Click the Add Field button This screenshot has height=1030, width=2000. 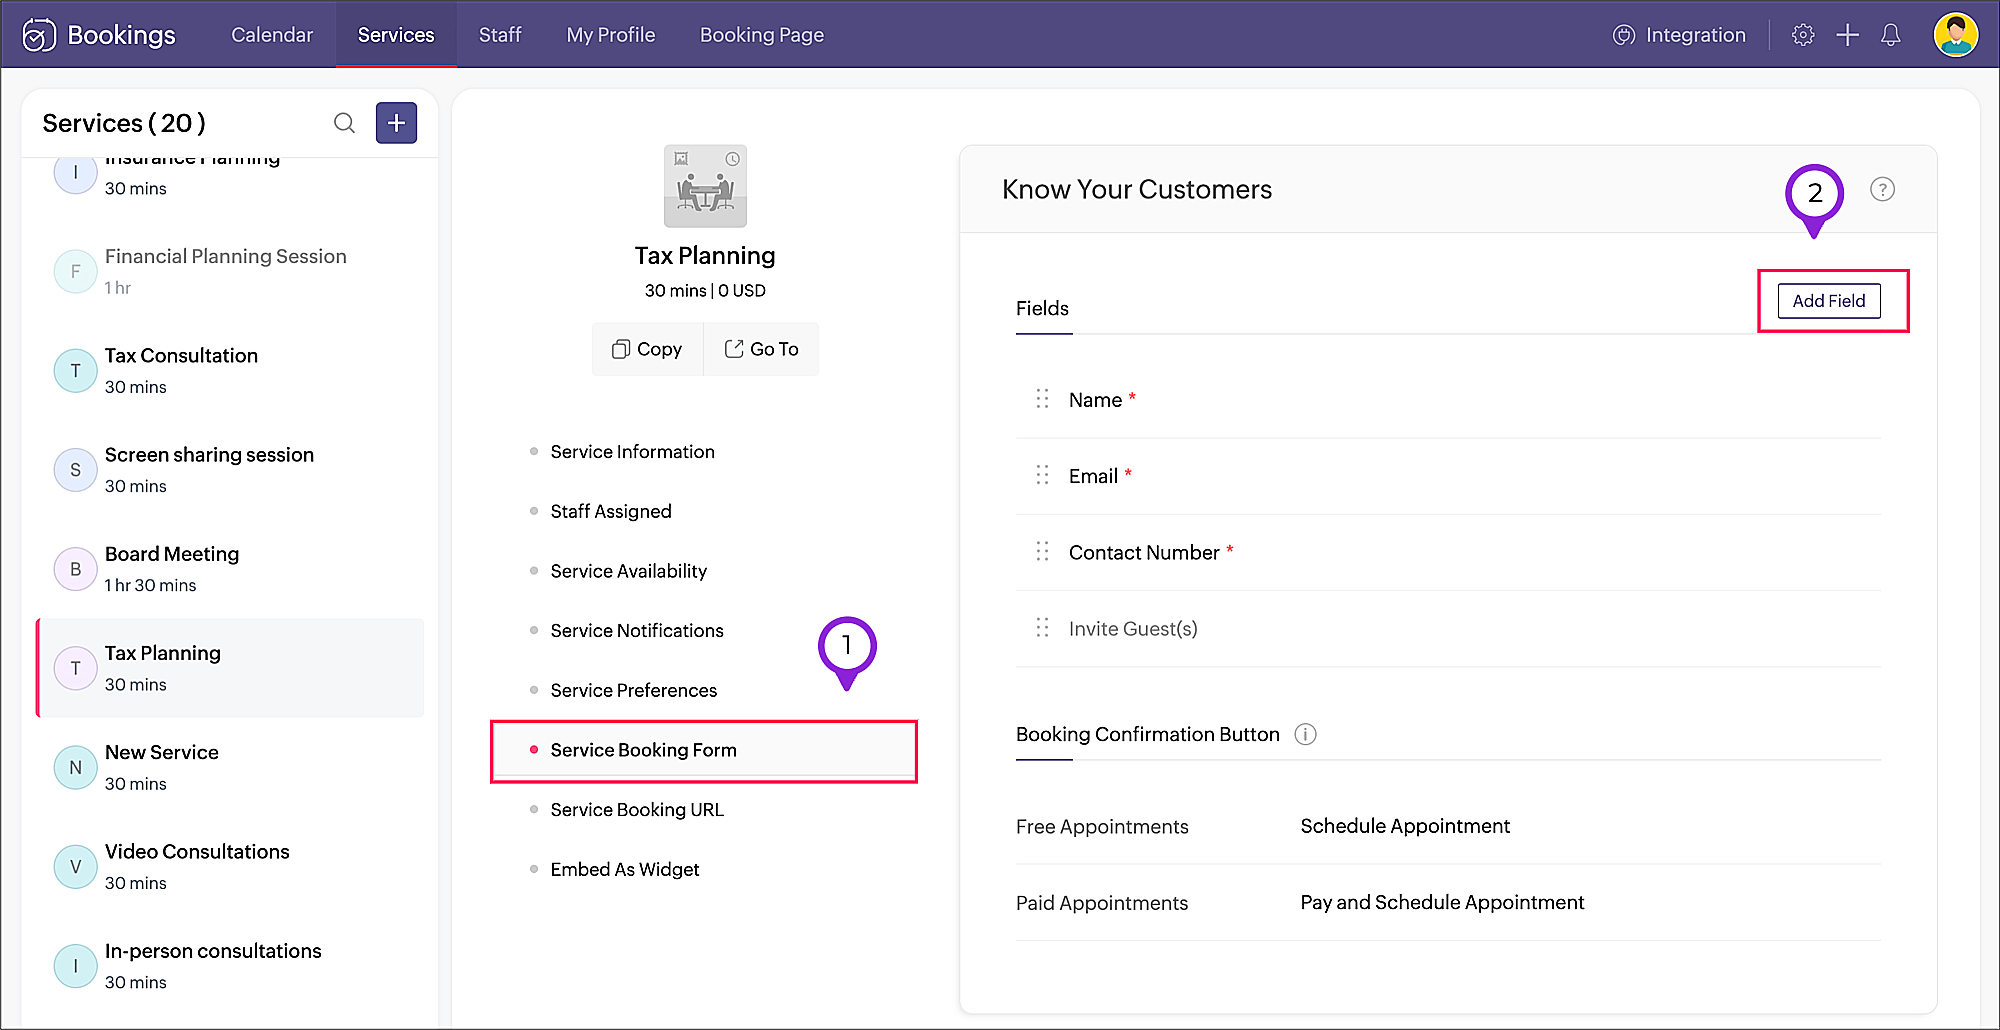click(x=1828, y=301)
